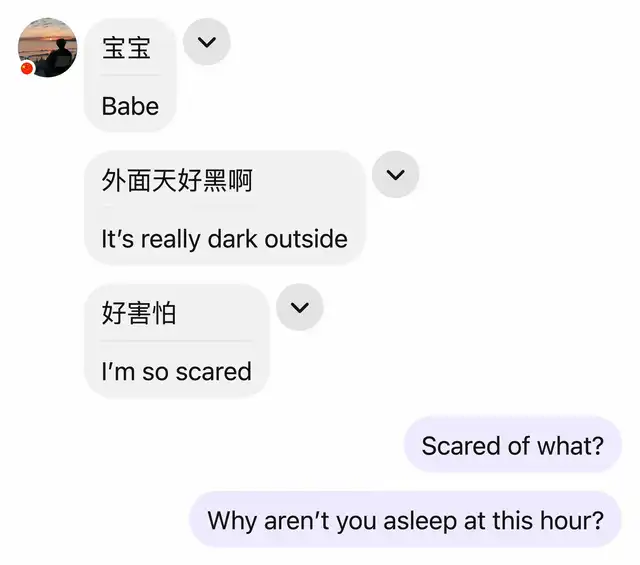Click the word 'what?' in purple bubble
This screenshot has height=565, width=640.
pyautogui.click(x=570, y=445)
